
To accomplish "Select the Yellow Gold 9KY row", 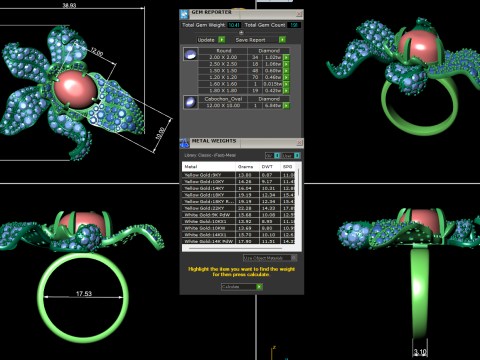I will tap(239, 175).
